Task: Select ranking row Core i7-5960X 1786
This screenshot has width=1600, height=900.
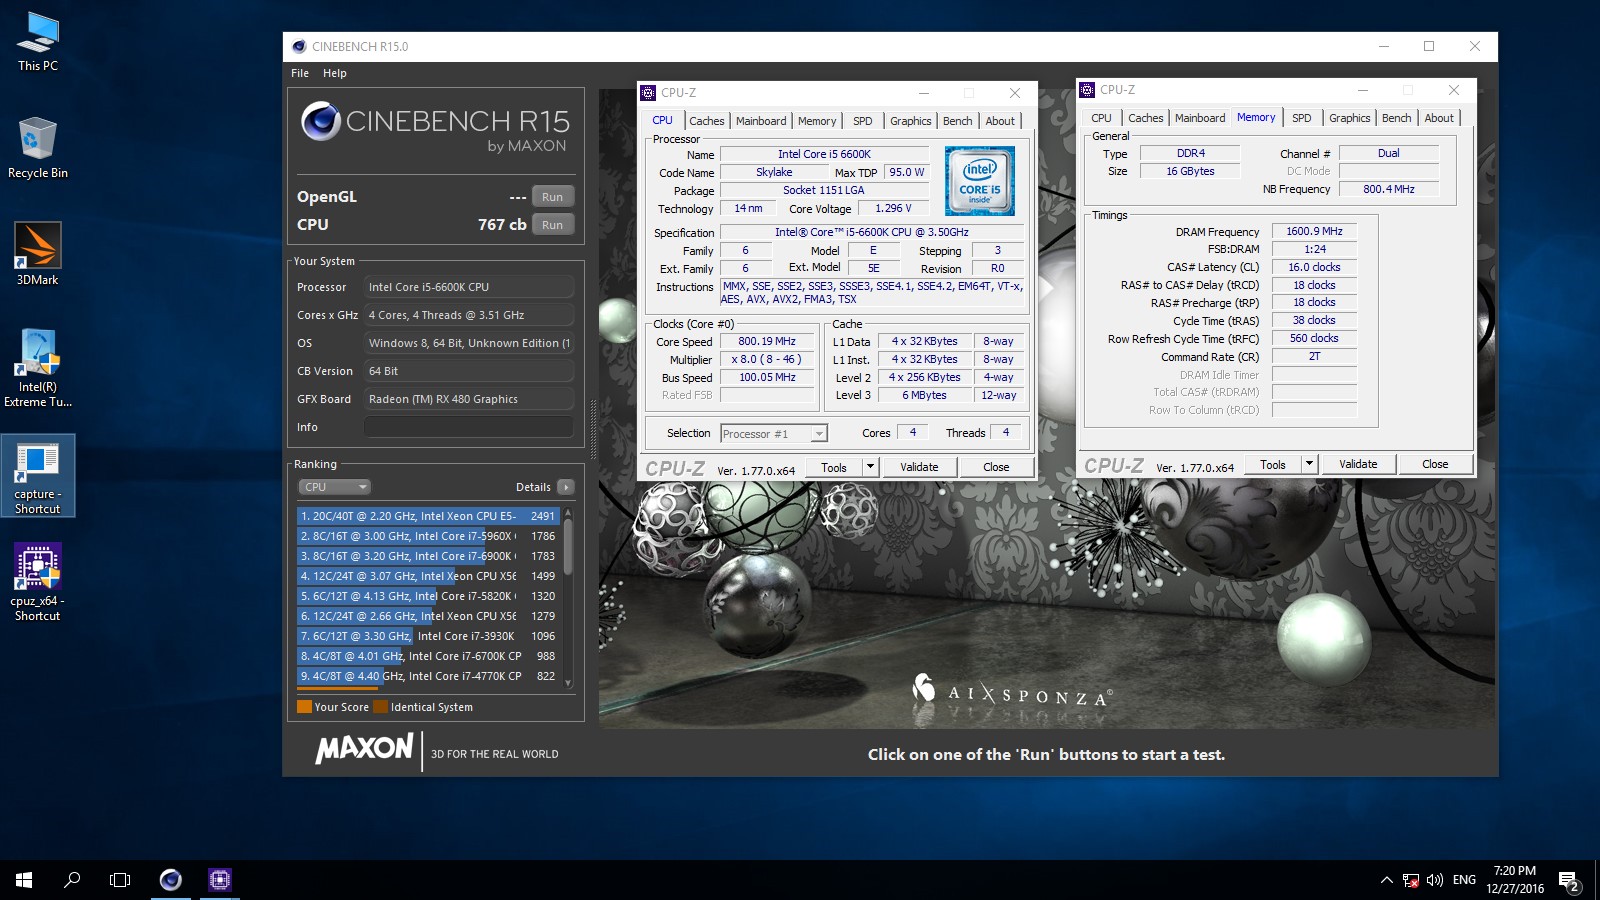Action: click(428, 536)
